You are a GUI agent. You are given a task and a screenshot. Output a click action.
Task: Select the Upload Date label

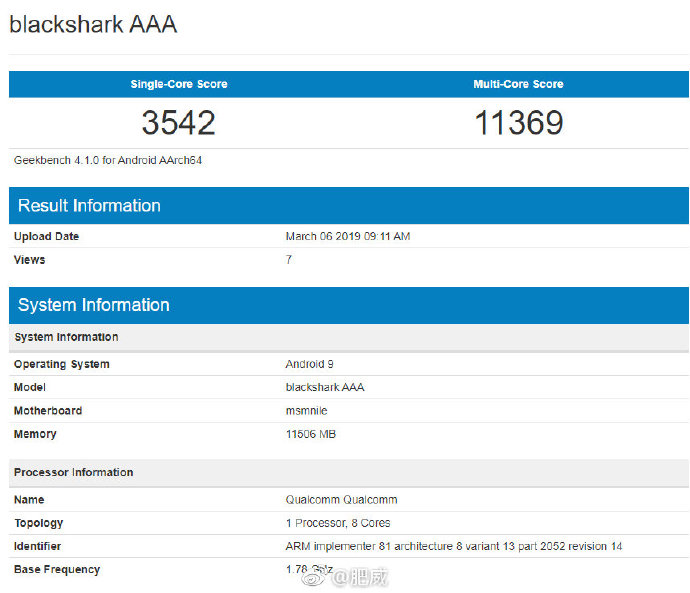point(46,236)
